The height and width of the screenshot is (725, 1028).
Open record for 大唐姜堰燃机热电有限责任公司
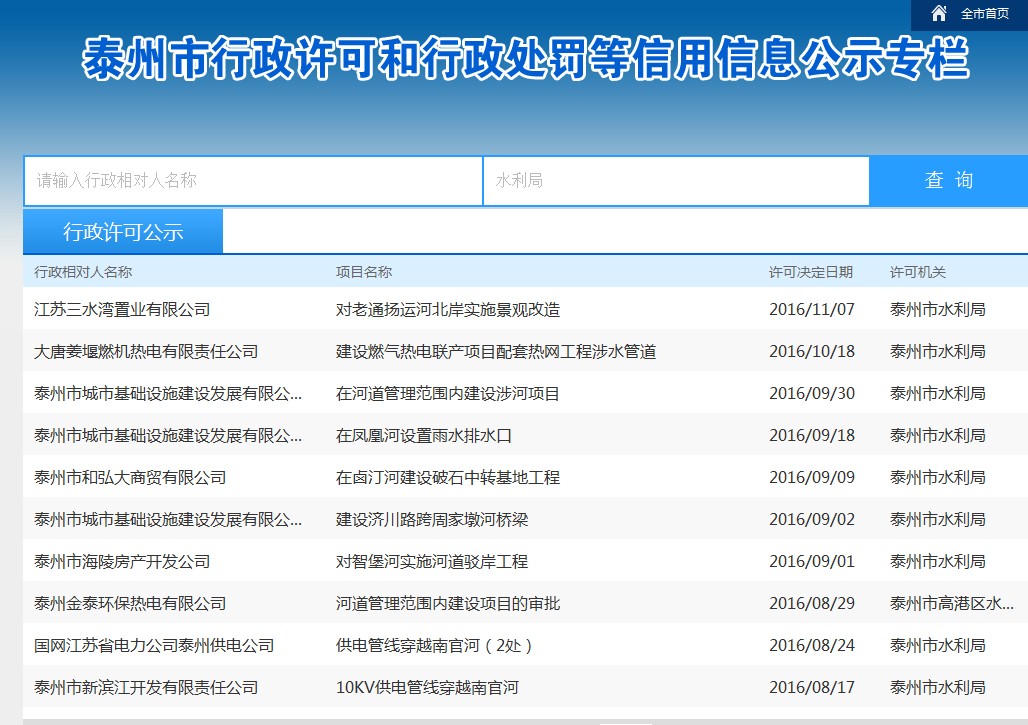pyautogui.click(x=146, y=352)
